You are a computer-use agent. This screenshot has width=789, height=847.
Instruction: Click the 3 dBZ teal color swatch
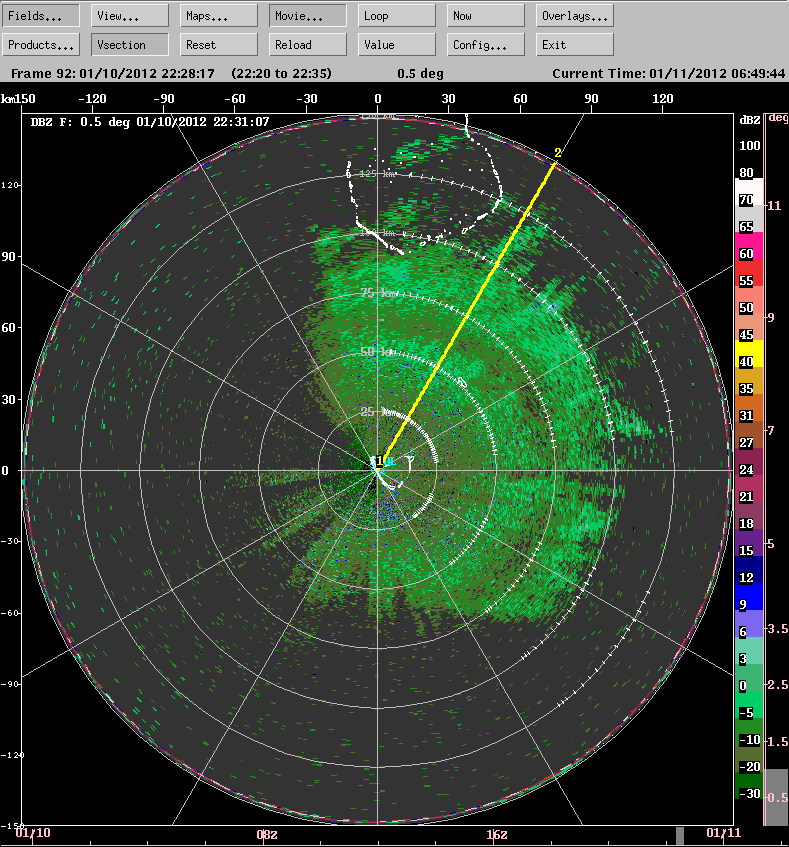[750, 651]
